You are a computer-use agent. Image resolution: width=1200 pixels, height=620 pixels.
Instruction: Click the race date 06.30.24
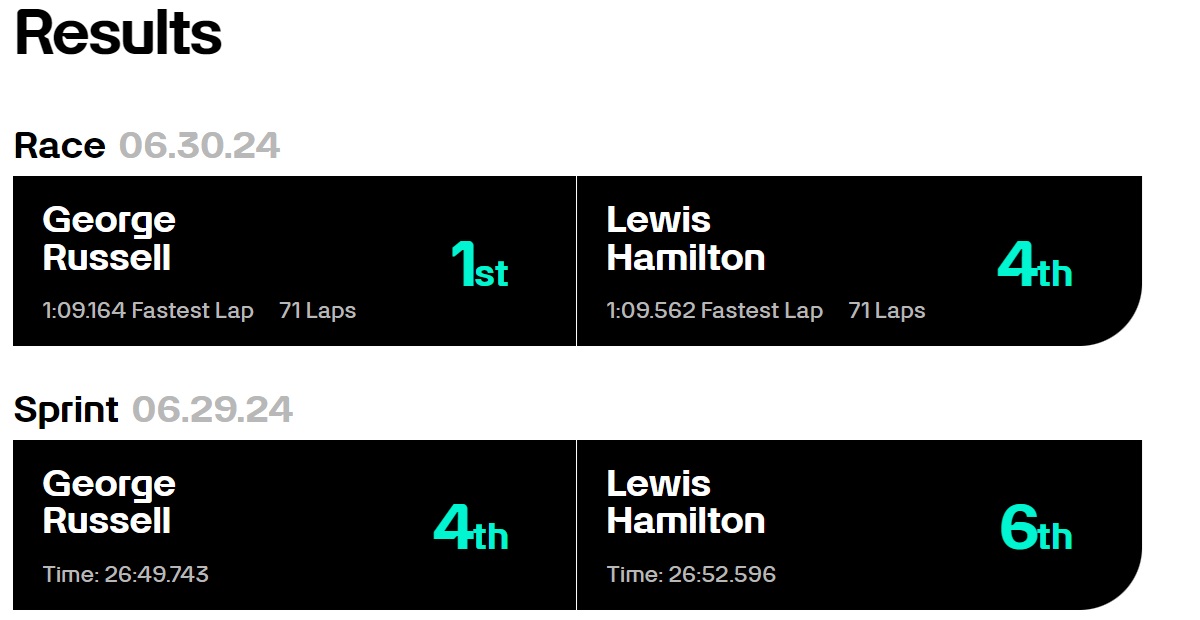199,146
